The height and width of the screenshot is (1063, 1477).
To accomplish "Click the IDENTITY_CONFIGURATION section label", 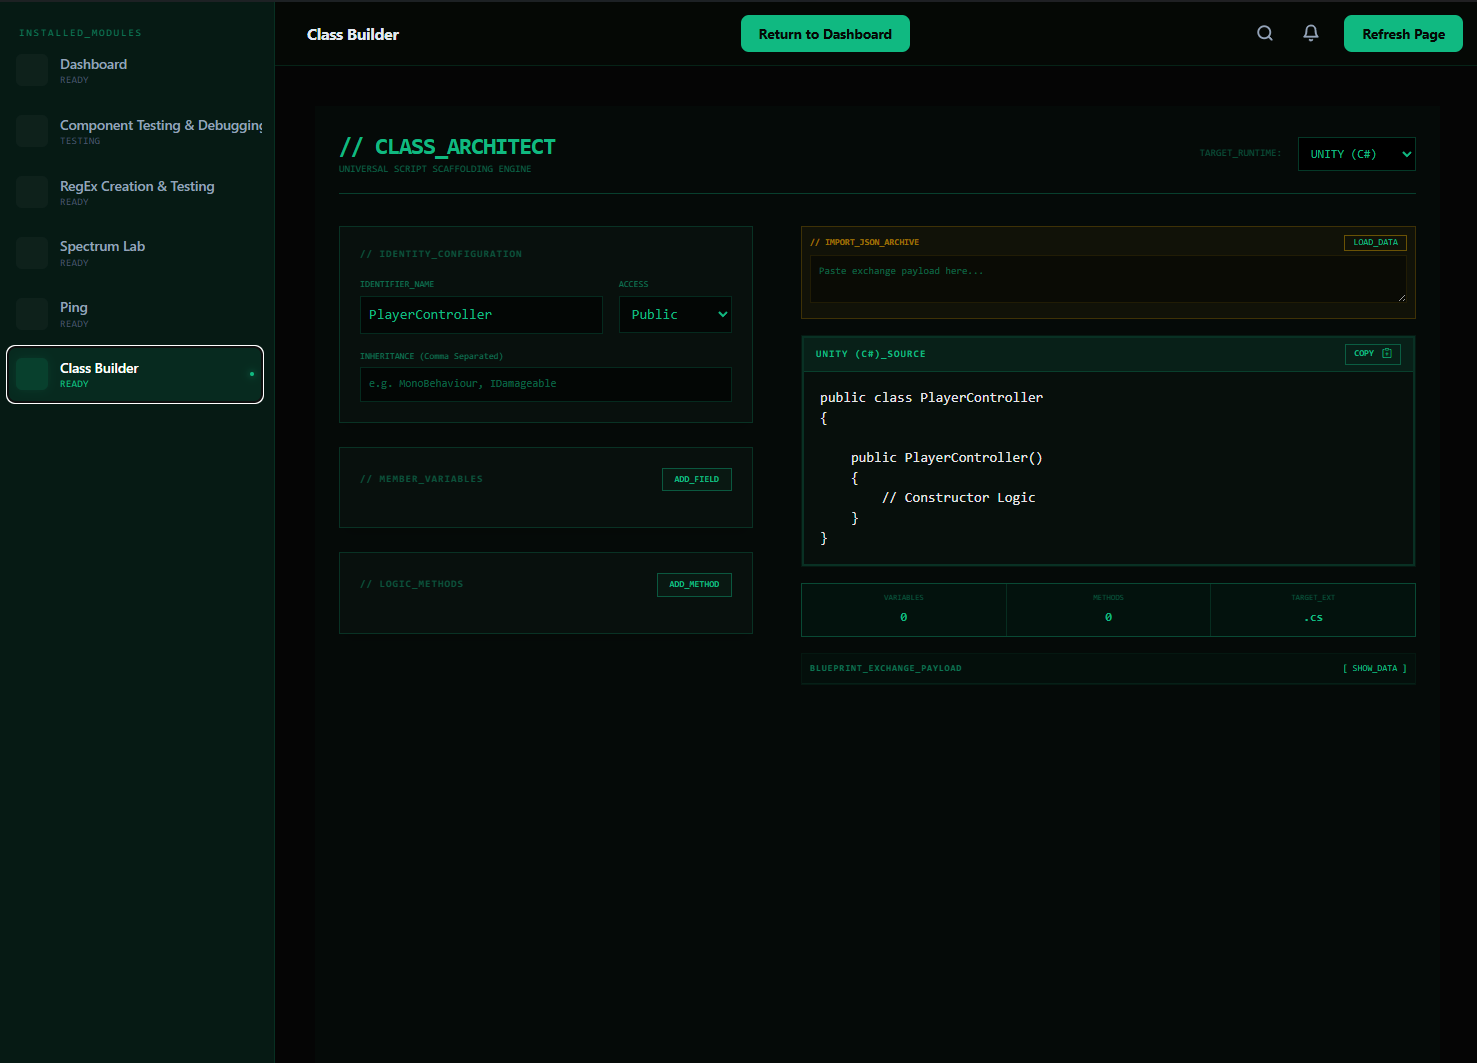I will click(441, 254).
